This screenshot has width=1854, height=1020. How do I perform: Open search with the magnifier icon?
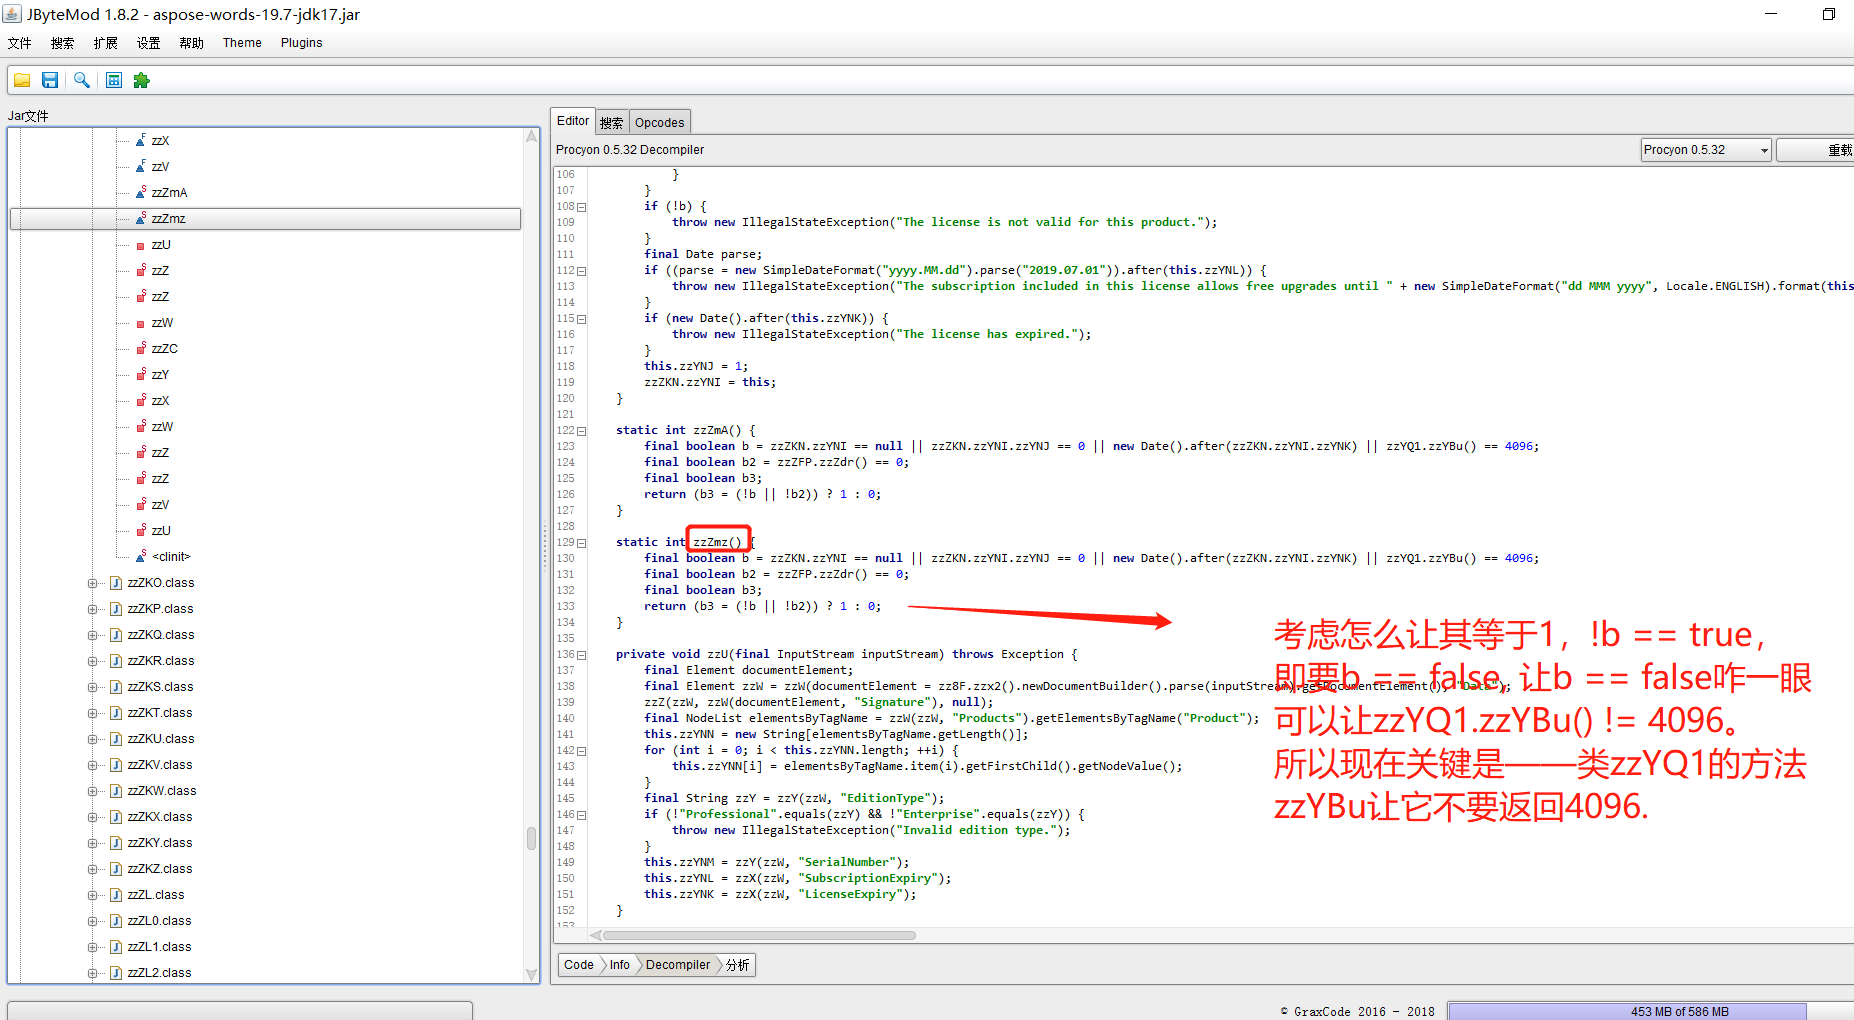(x=82, y=80)
